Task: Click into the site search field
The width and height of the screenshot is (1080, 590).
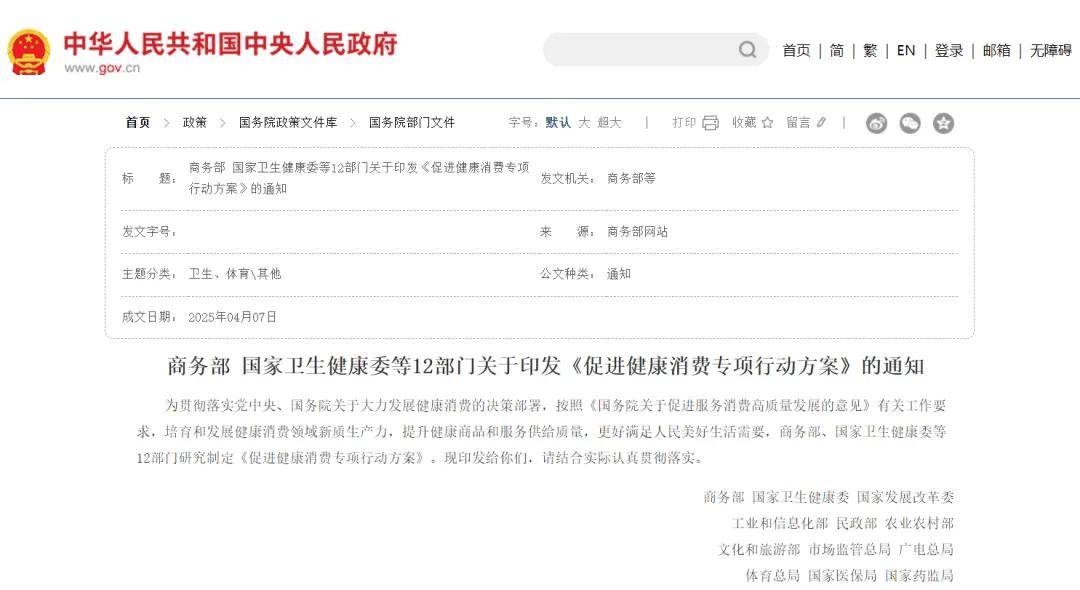Action: coord(641,50)
